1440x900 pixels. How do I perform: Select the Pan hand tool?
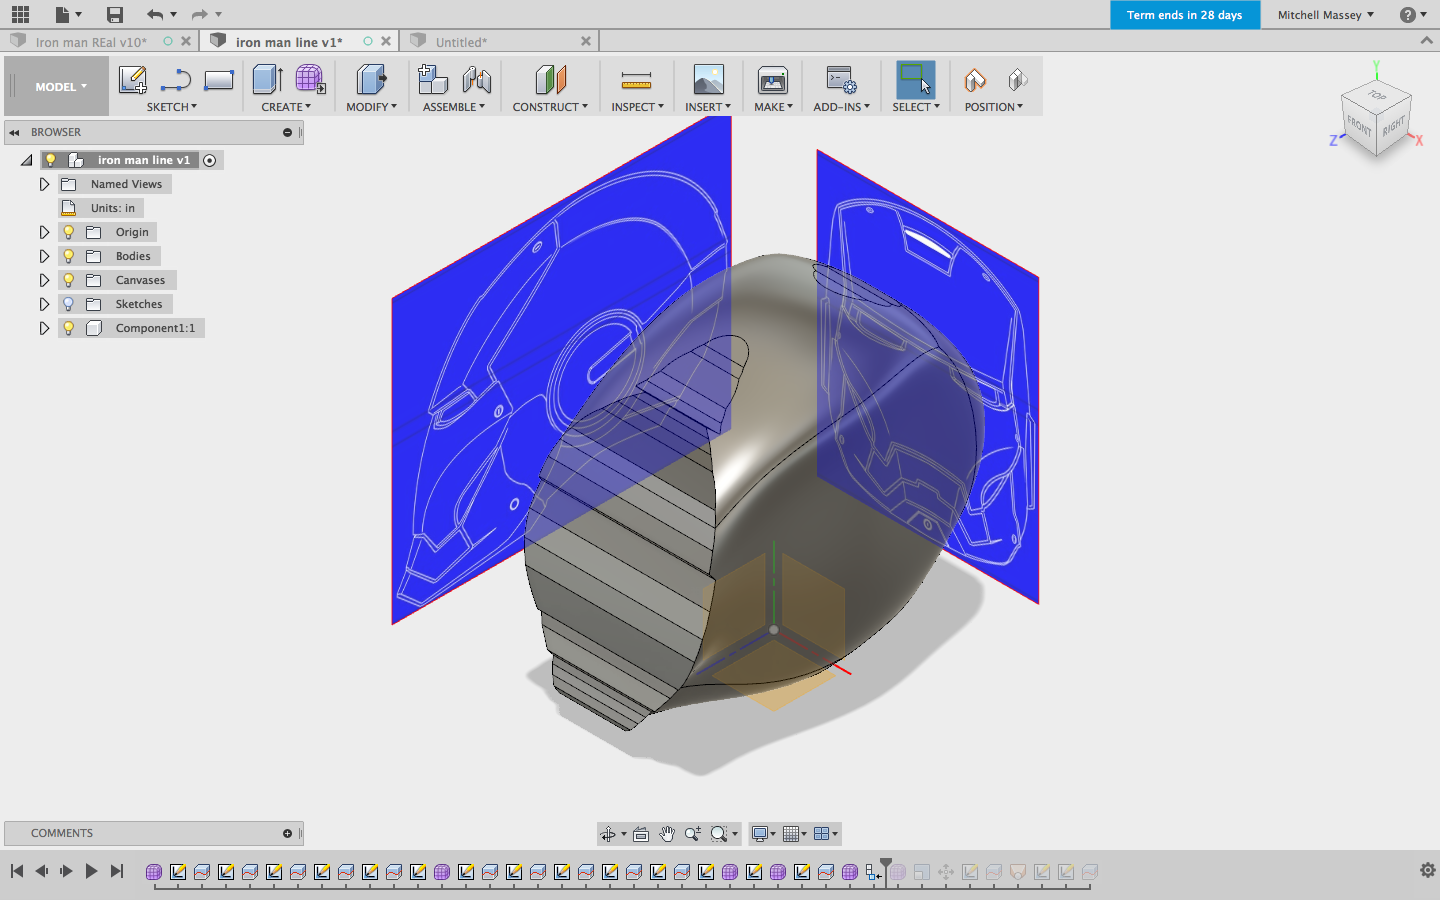[x=667, y=834]
